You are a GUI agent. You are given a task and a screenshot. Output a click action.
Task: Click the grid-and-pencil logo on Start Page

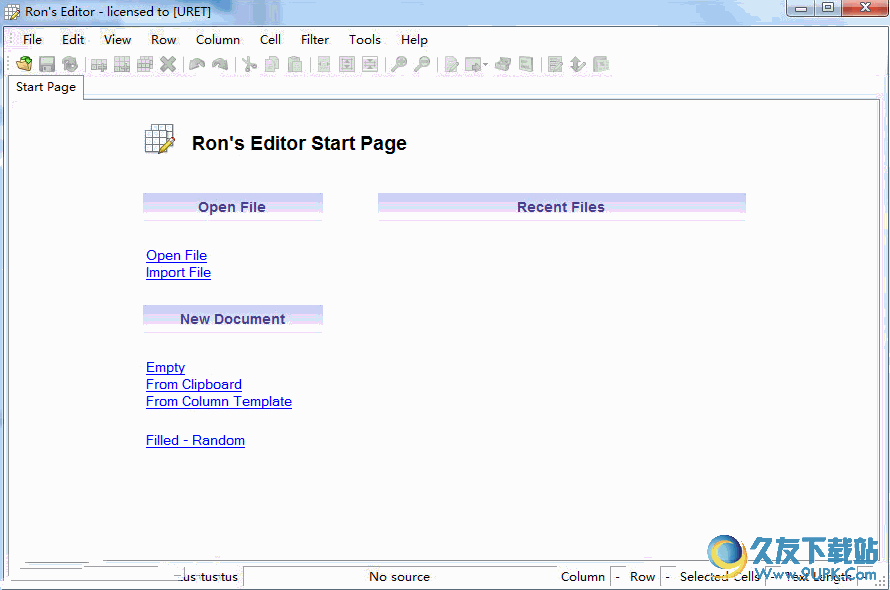(159, 139)
